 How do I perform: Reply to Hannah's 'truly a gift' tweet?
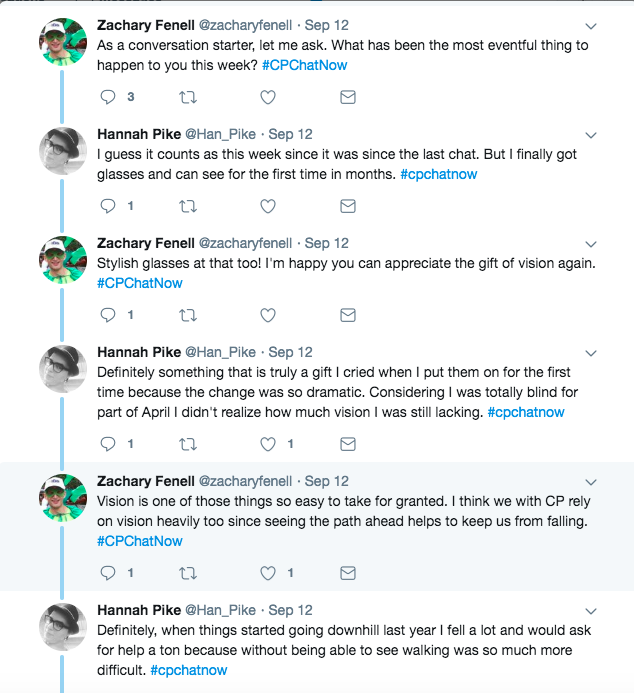pos(110,444)
